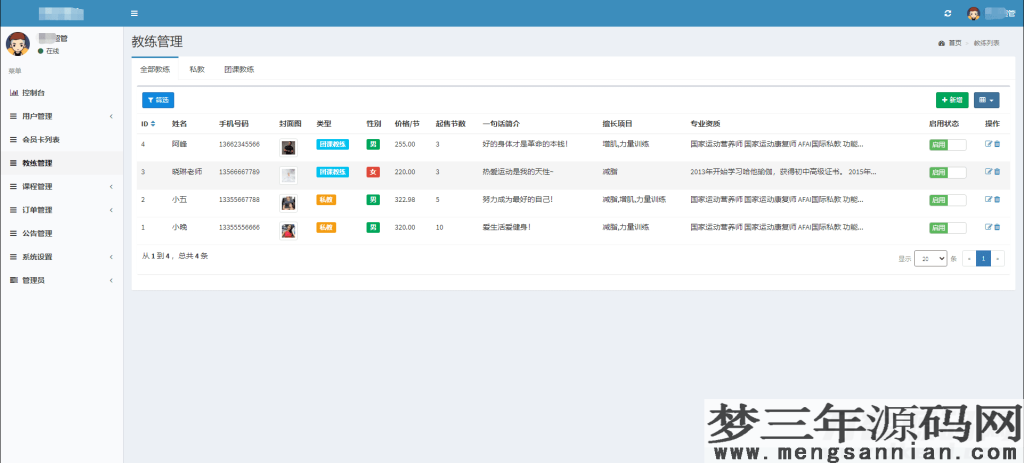The image size is (1024, 463).
Task: Toggle 启用 status switch for 晓琳老师
Action: click(948, 172)
